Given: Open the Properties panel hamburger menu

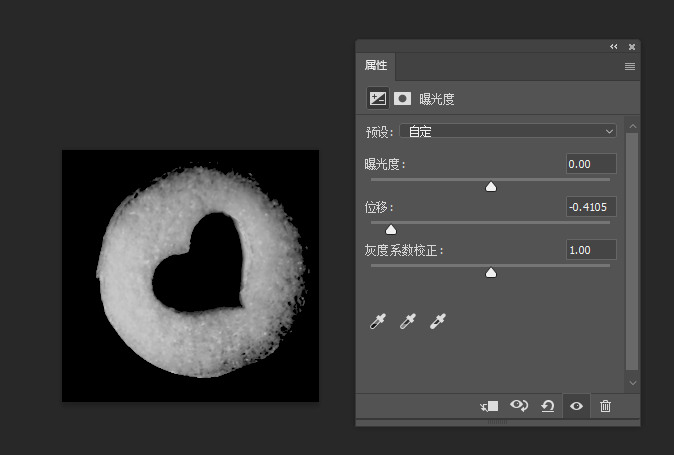Looking at the screenshot, I should pyautogui.click(x=630, y=66).
